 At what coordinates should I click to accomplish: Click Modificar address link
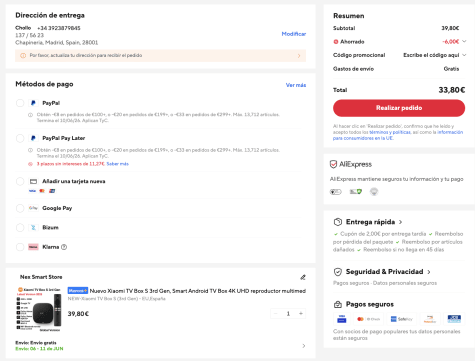click(x=294, y=34)
